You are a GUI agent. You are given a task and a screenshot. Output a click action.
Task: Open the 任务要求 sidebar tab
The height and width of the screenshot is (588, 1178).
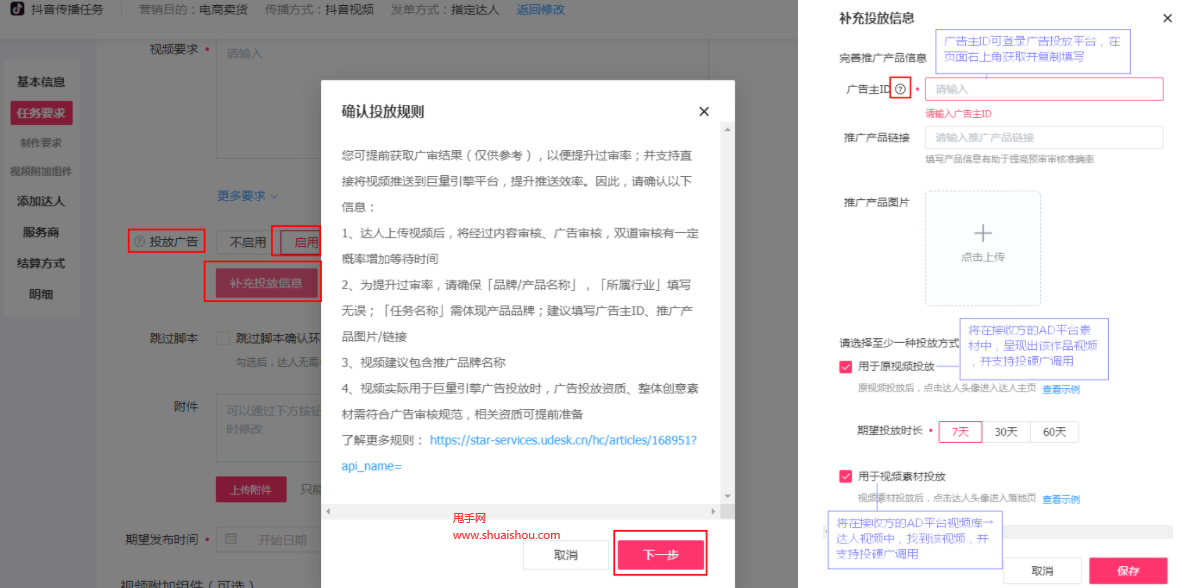pyautogui.click(x=41, y=113)
